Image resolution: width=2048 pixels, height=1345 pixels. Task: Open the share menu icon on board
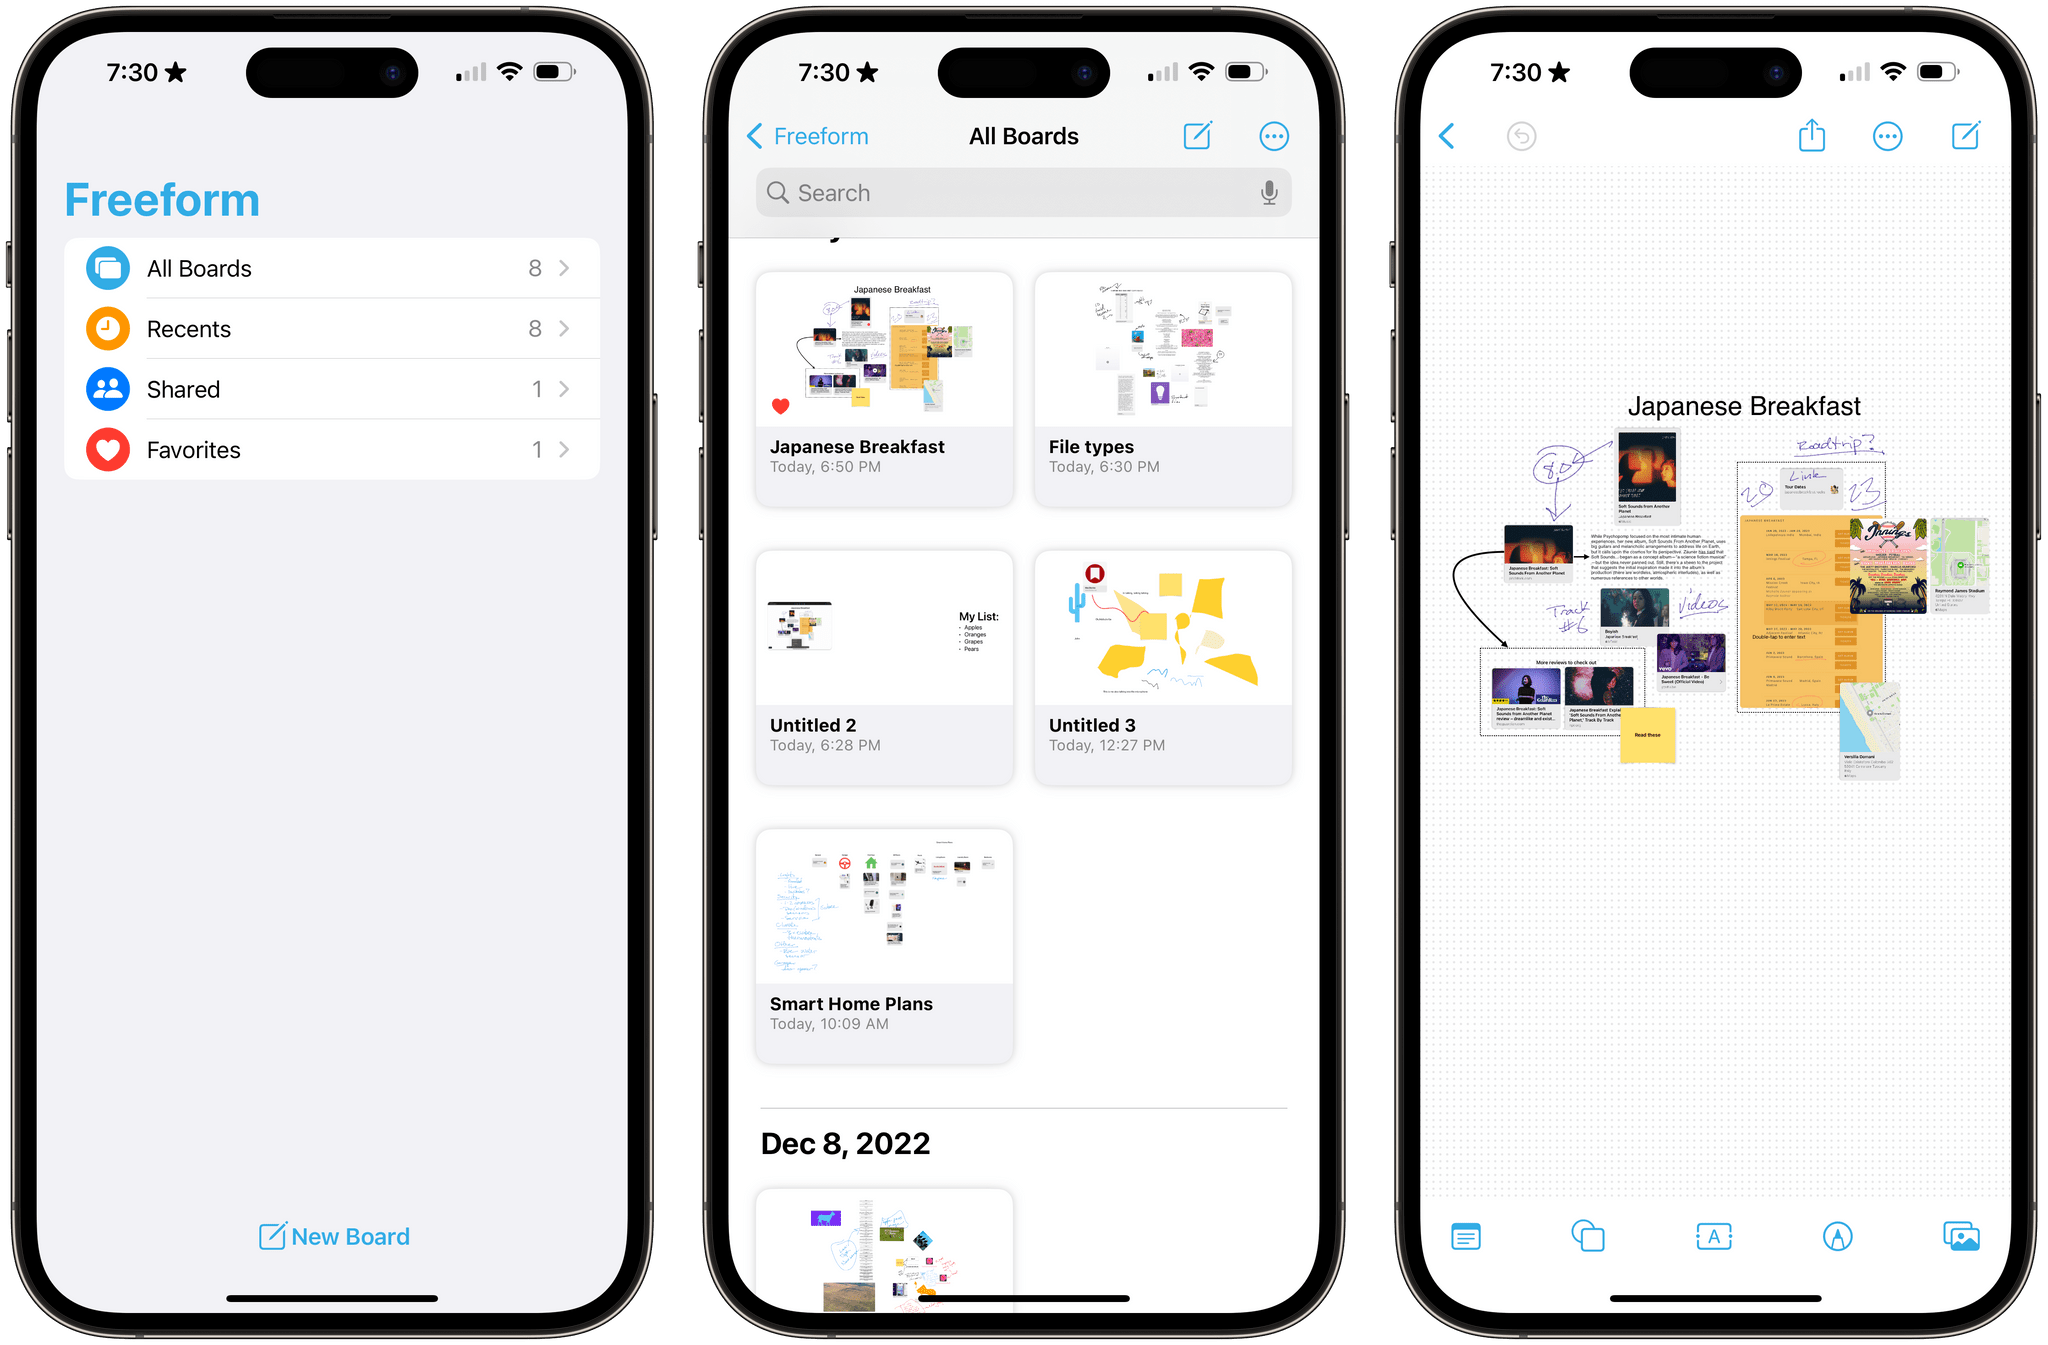pos(1812,134)
